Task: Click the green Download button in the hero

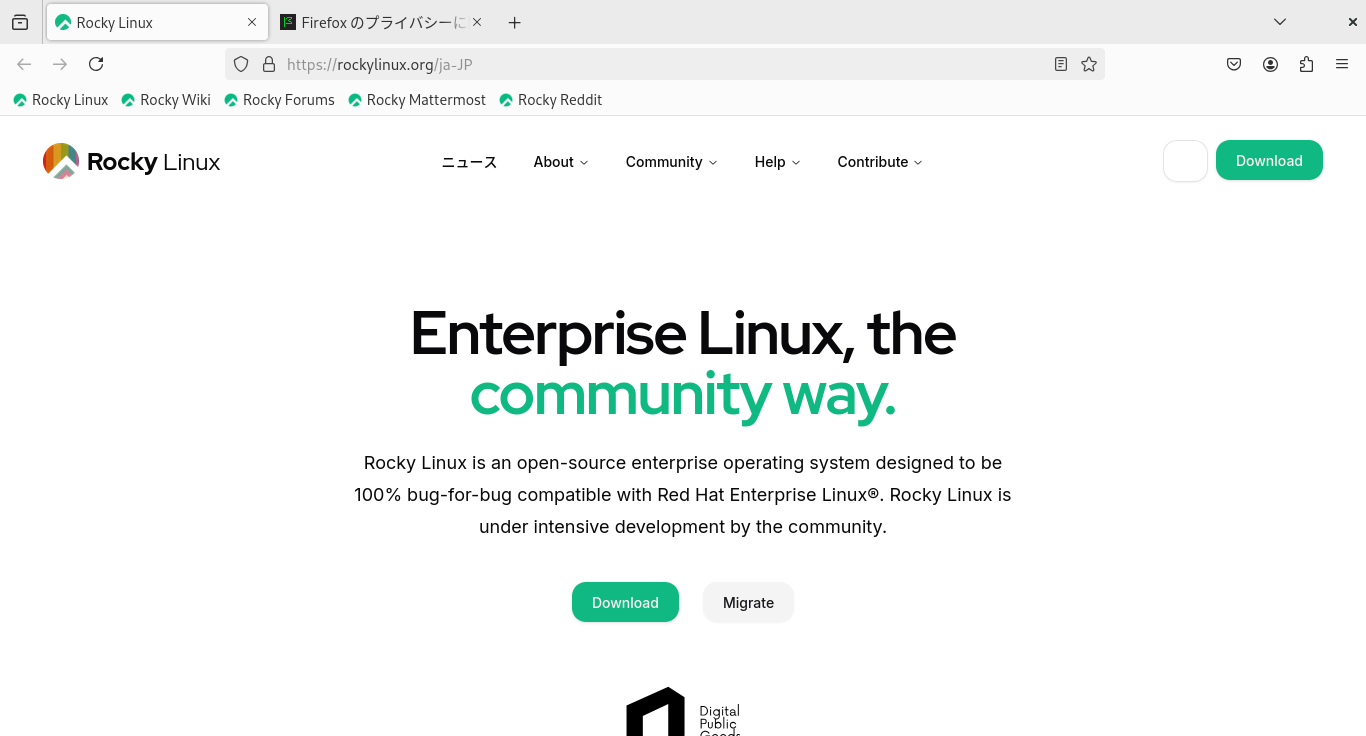Action: [625, 602]
